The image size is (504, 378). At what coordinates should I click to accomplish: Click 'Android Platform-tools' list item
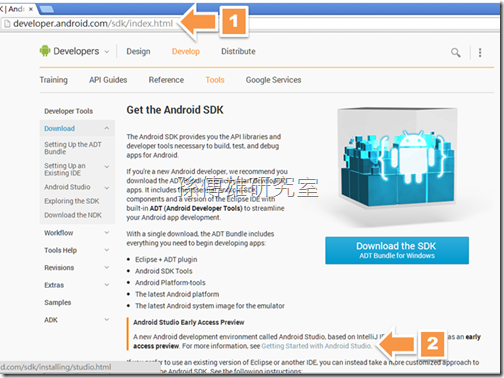[170, 283]
